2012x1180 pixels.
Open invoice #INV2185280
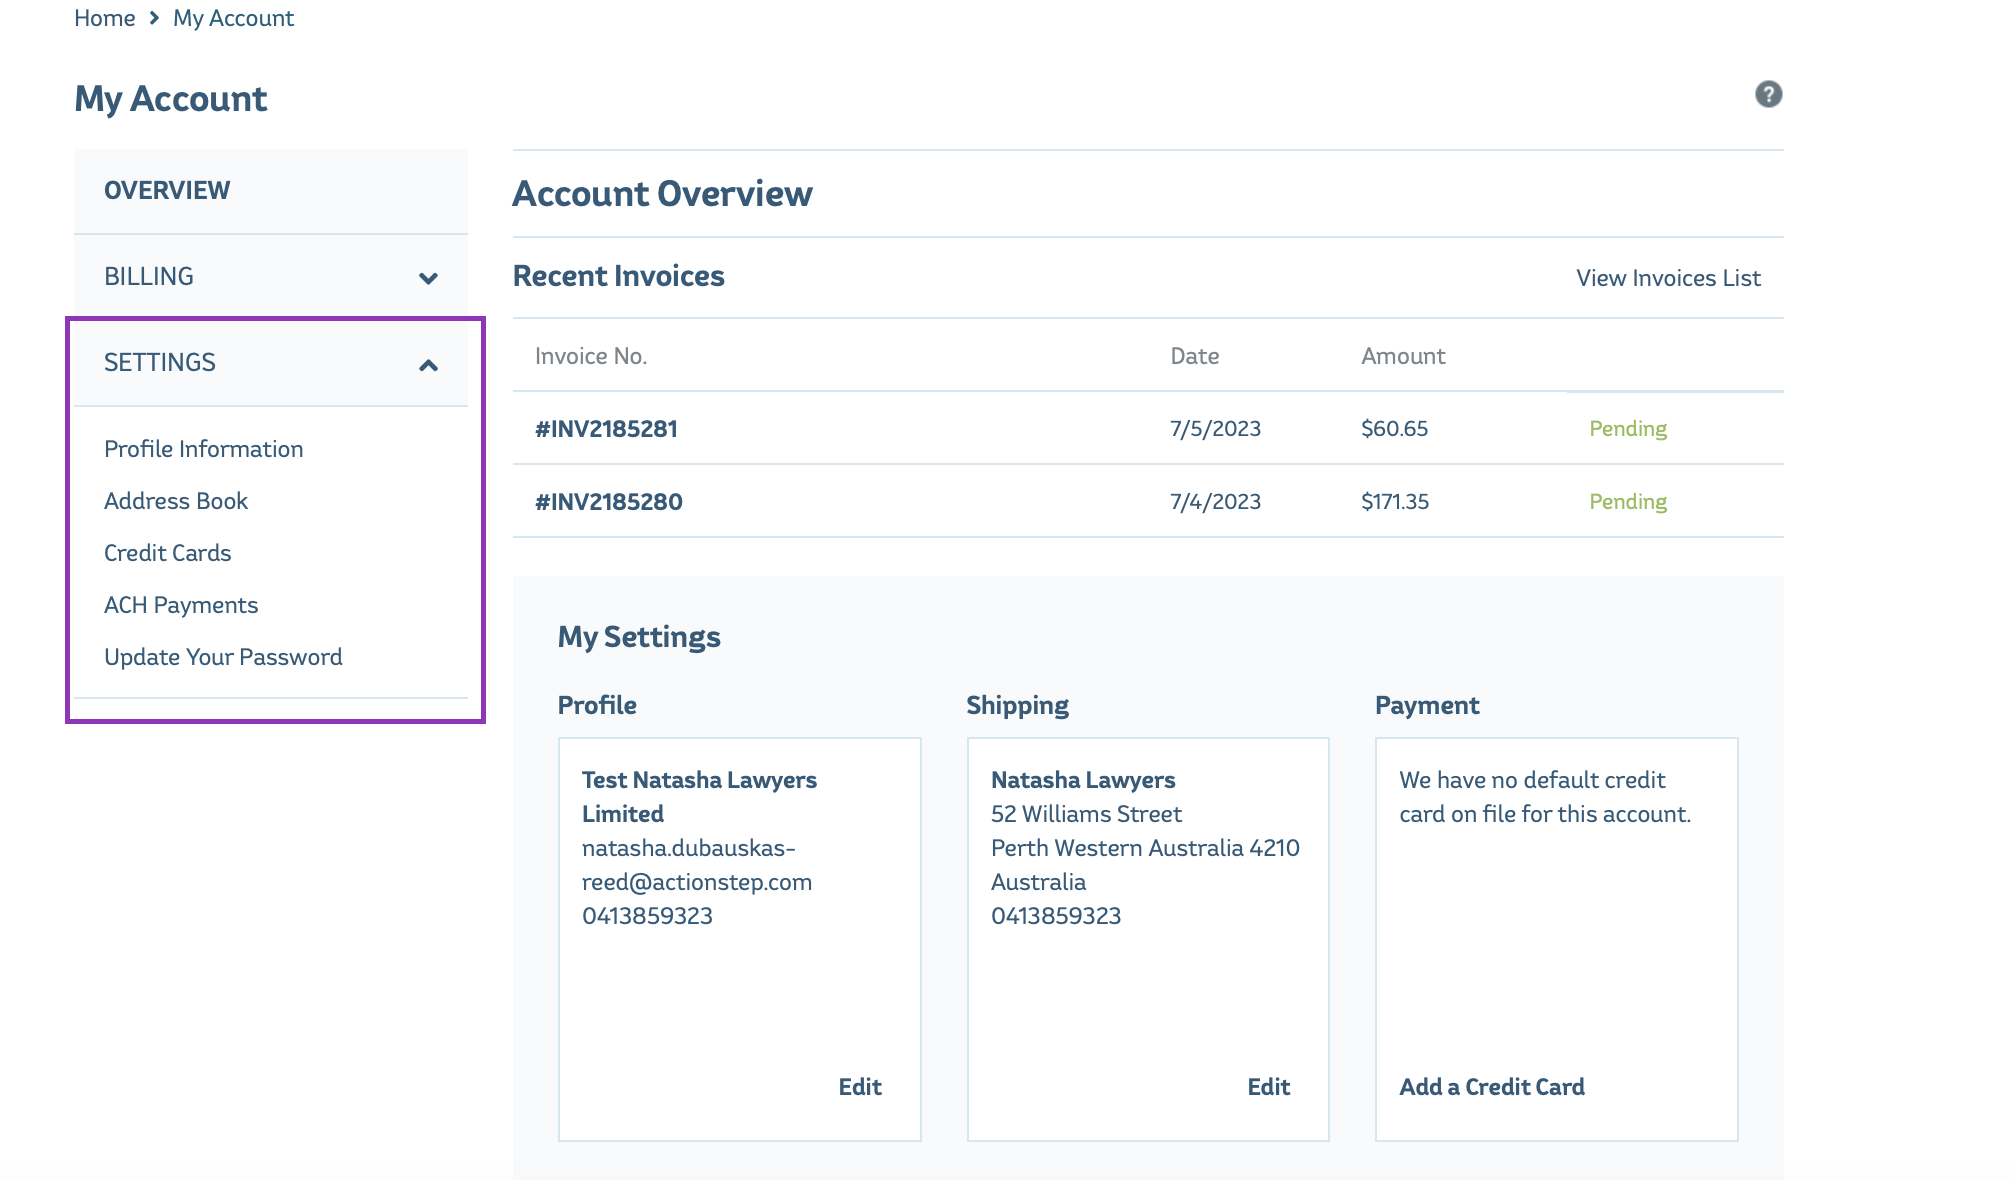608,502
